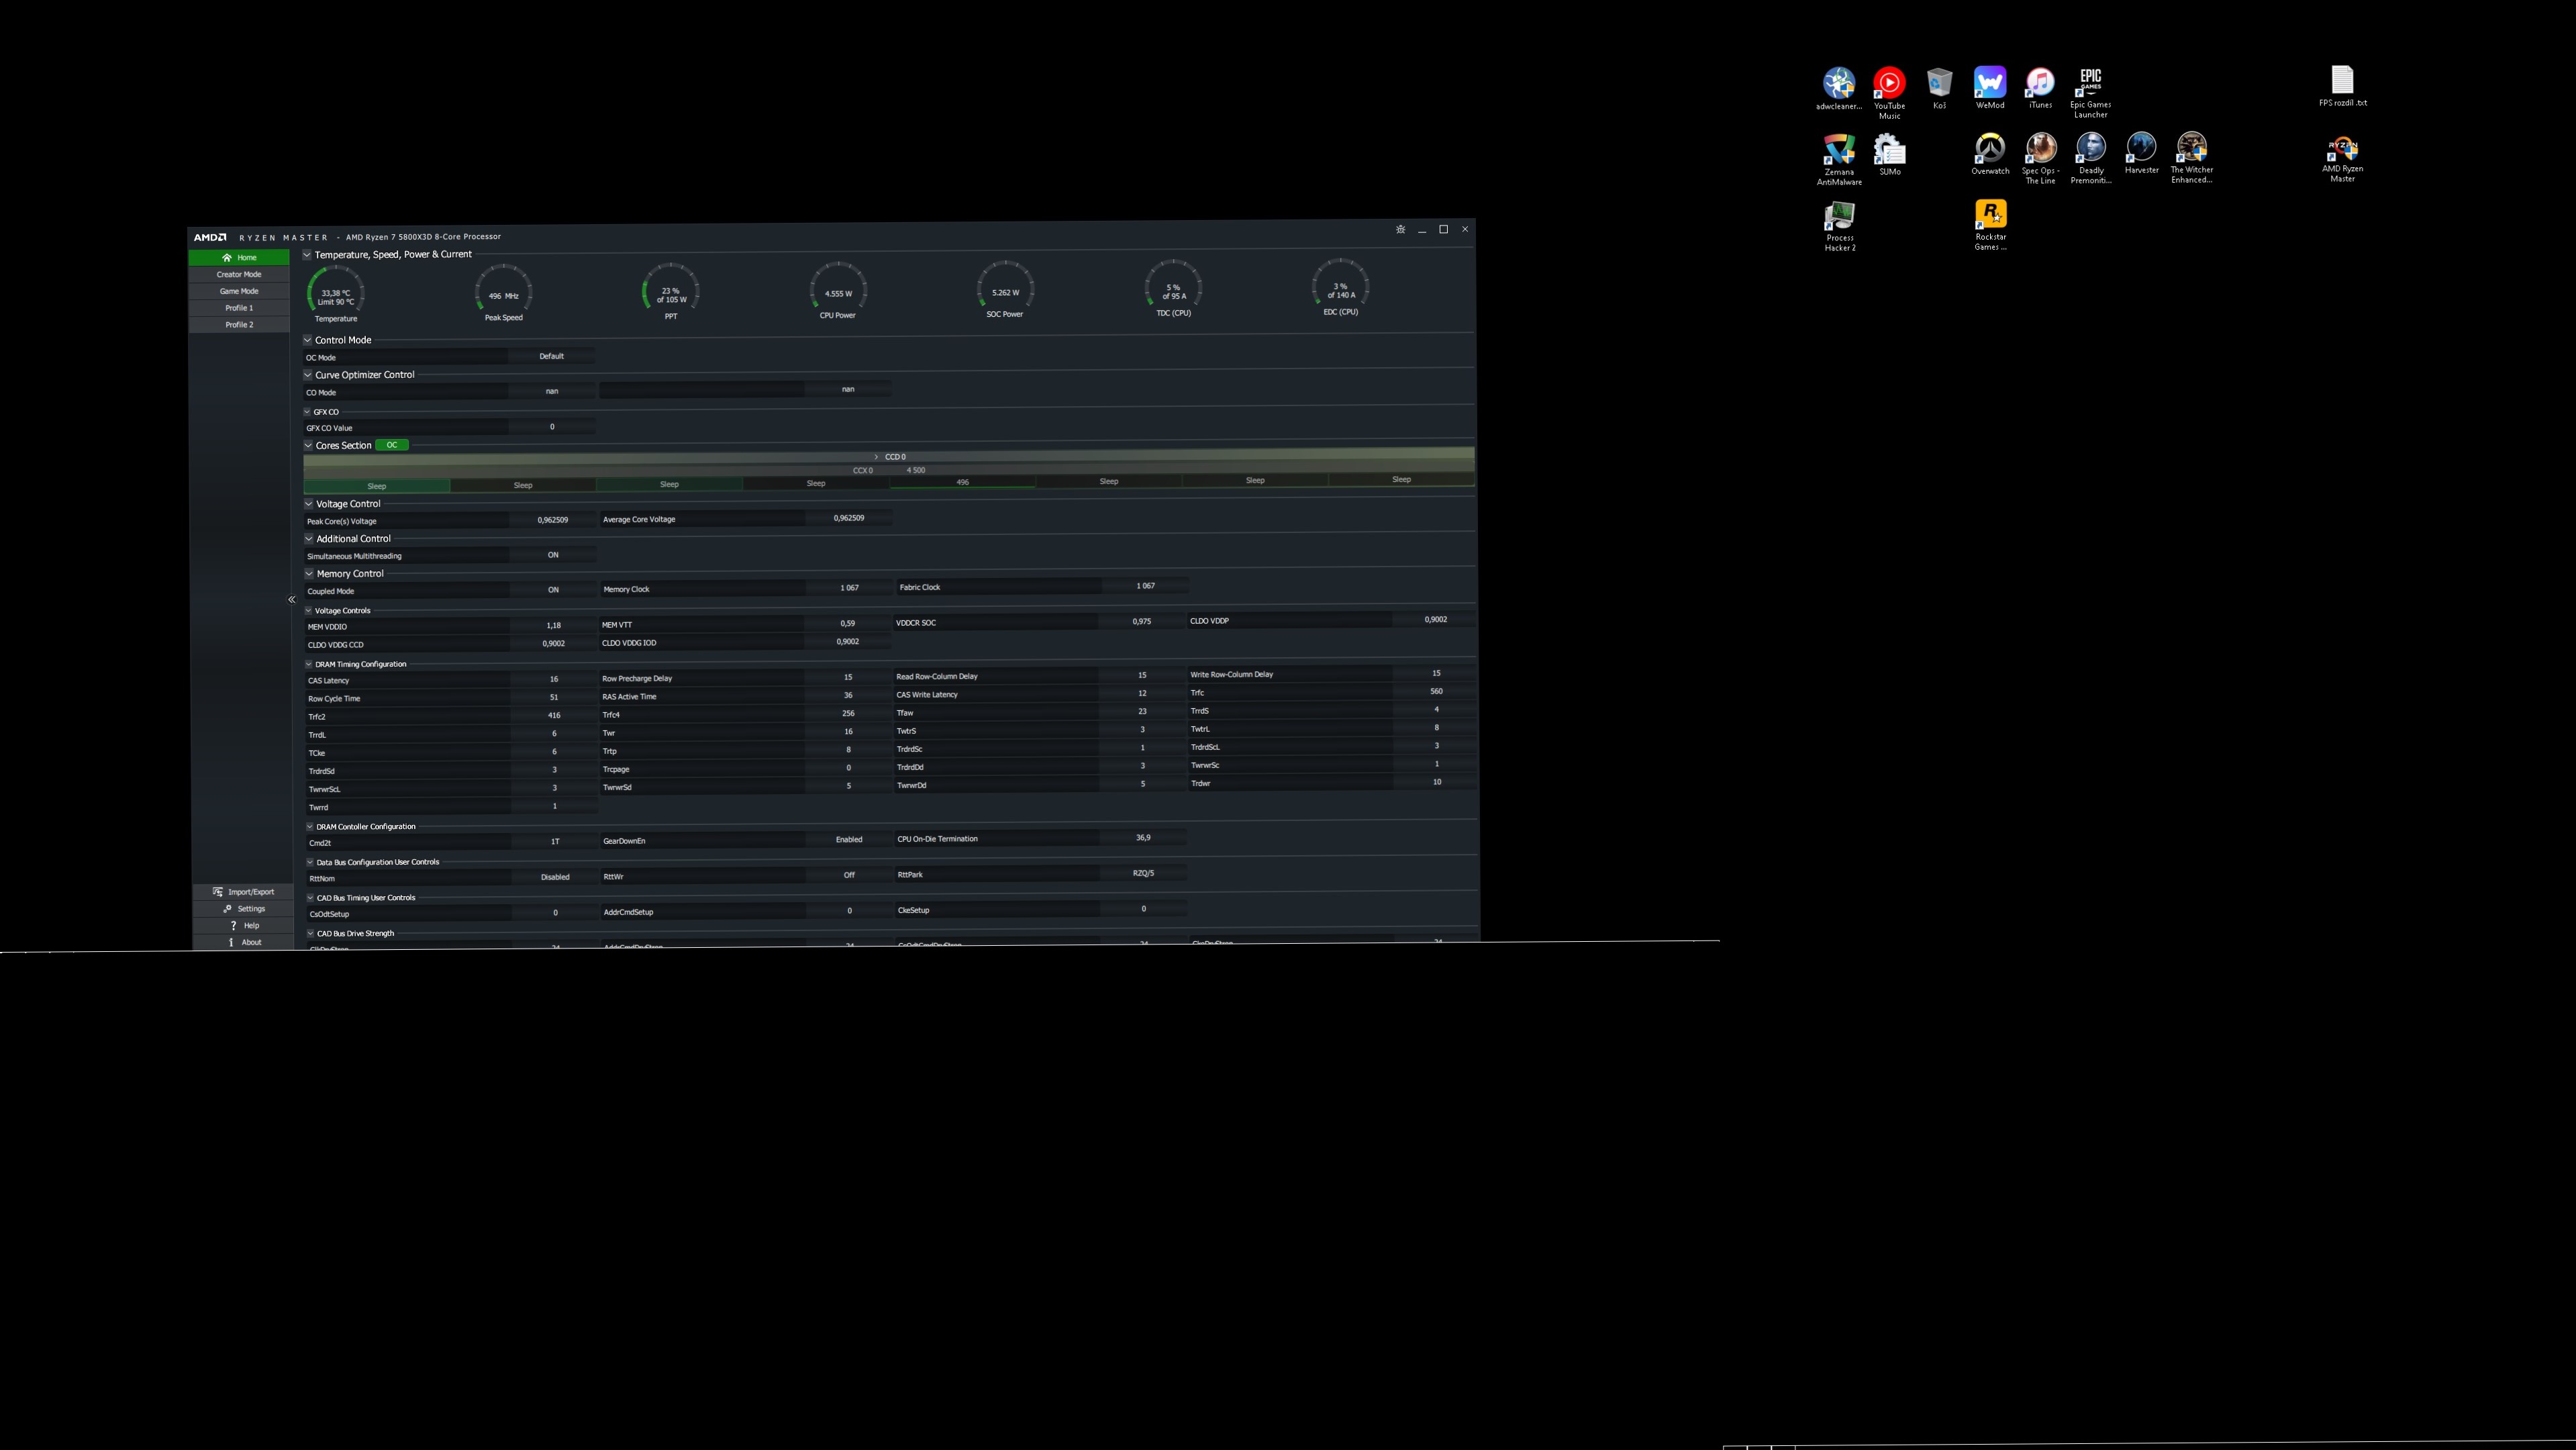The image size is (2576, 1450).
Task: Toggle Coupled Mode ON value
Action: coord(553,590)
